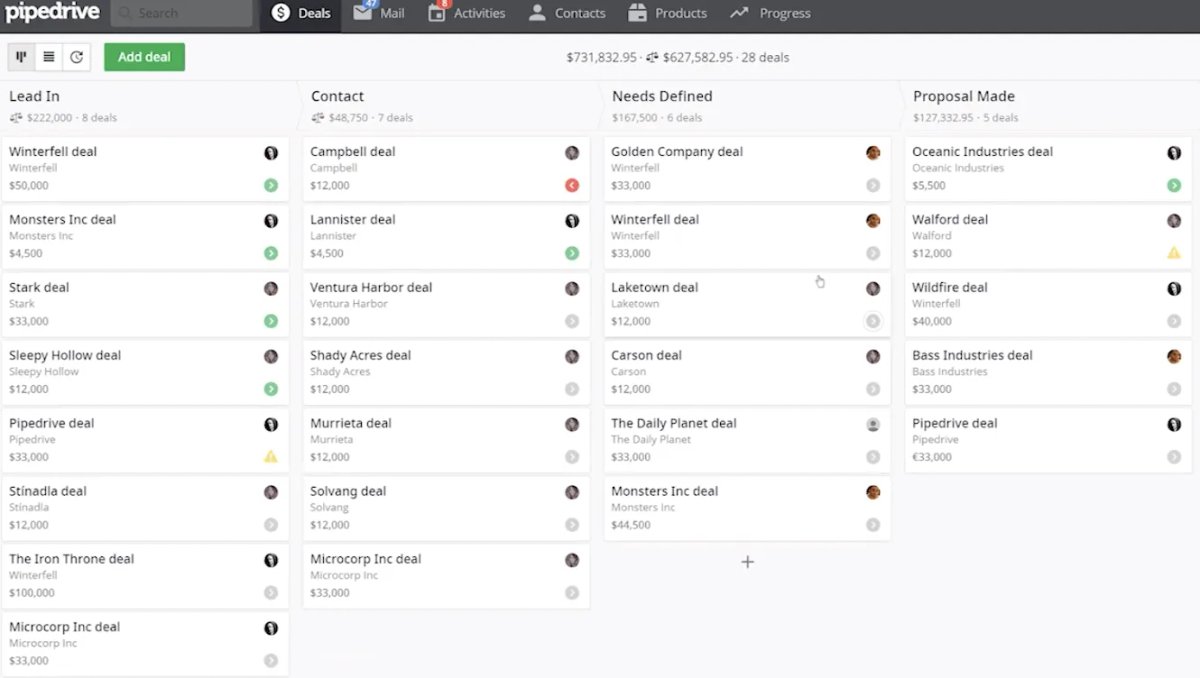The width and height of the screenshot is (1200, 678).
Task: Open the Stark deal
Action: (x=145, y=305)
